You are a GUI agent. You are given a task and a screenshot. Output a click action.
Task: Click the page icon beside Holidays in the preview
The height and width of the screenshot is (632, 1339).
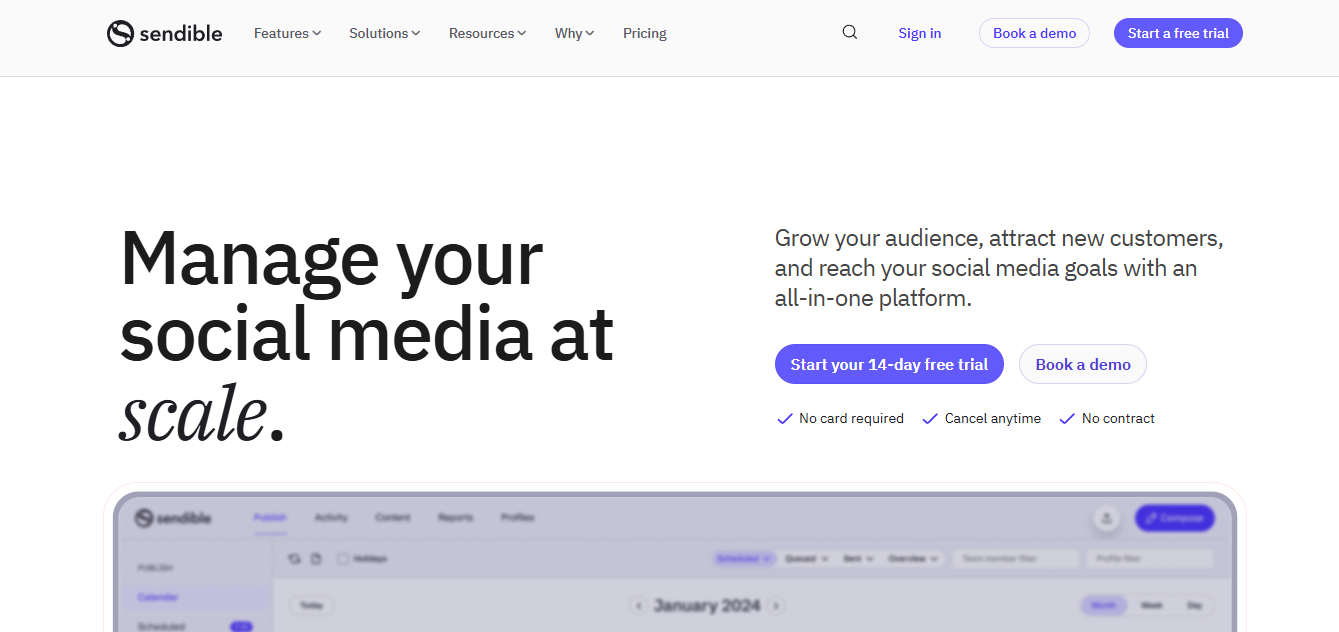coord(316,559)
